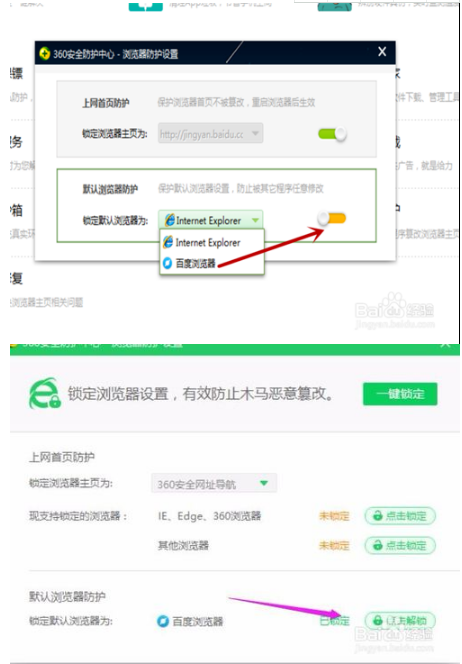Toggle the green homepage protection switch
Screen dimensions: 462x664
point(332,134)
